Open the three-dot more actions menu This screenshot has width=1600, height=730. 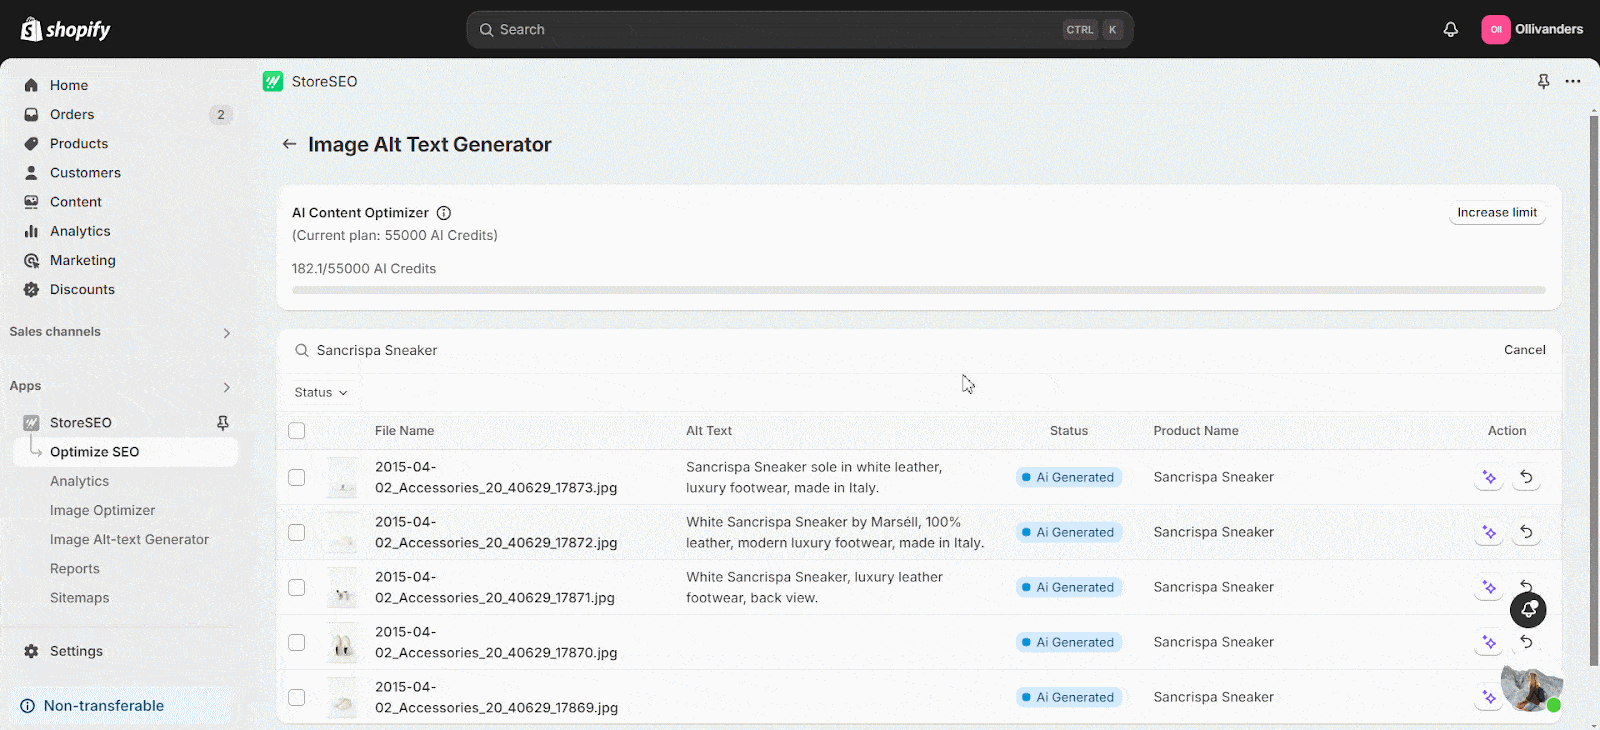tap(1573, 81)
